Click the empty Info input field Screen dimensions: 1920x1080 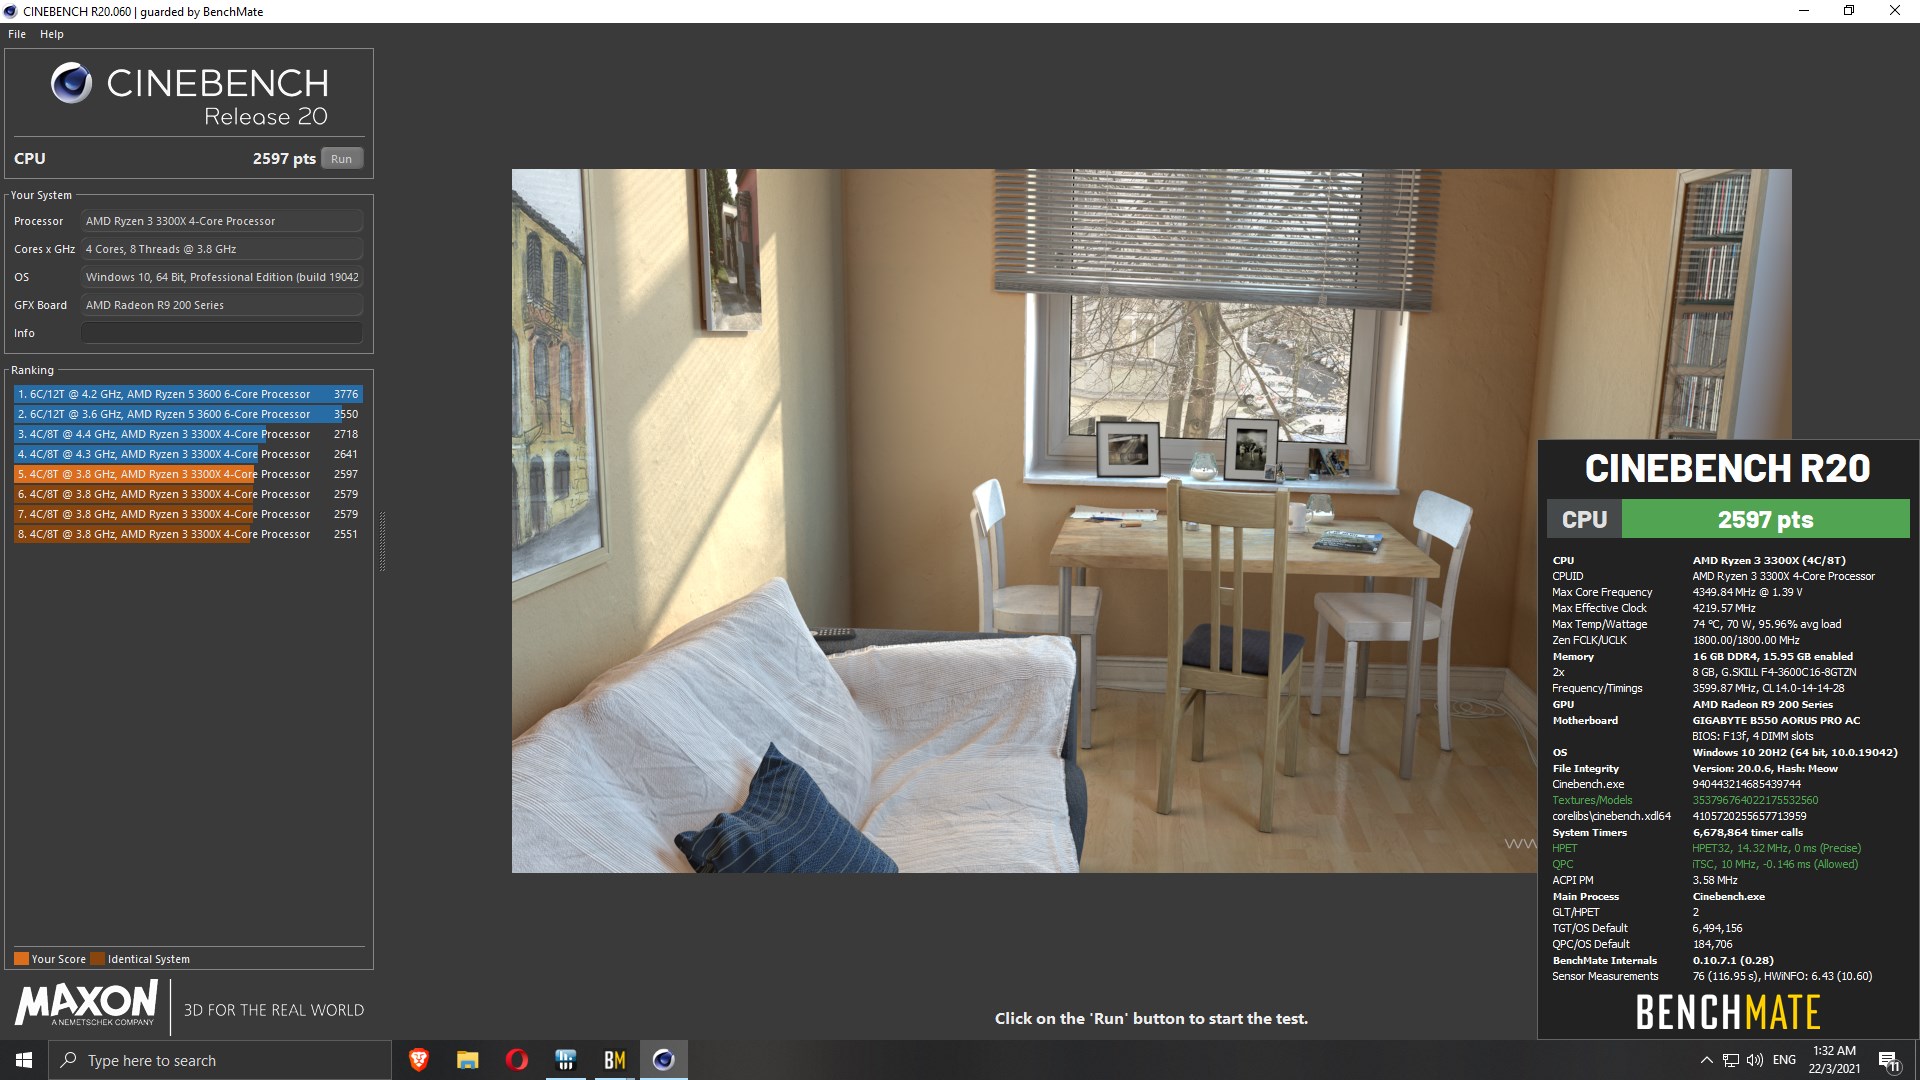(x=221, y=333)
